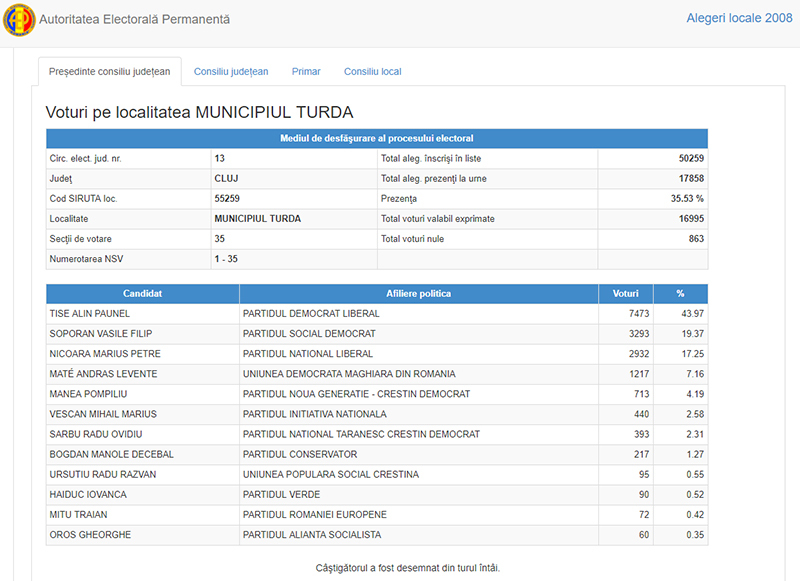Image resolution: width=800 pixels, height=581 pixels.
Task: Click the Câștigătorul a fost desemnat note
Action: pyautogui.click(x=408, y=568)
